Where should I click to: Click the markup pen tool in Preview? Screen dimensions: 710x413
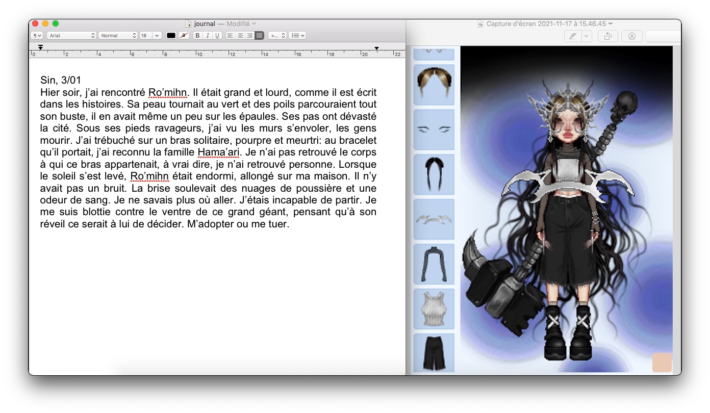tap(573, 36)
